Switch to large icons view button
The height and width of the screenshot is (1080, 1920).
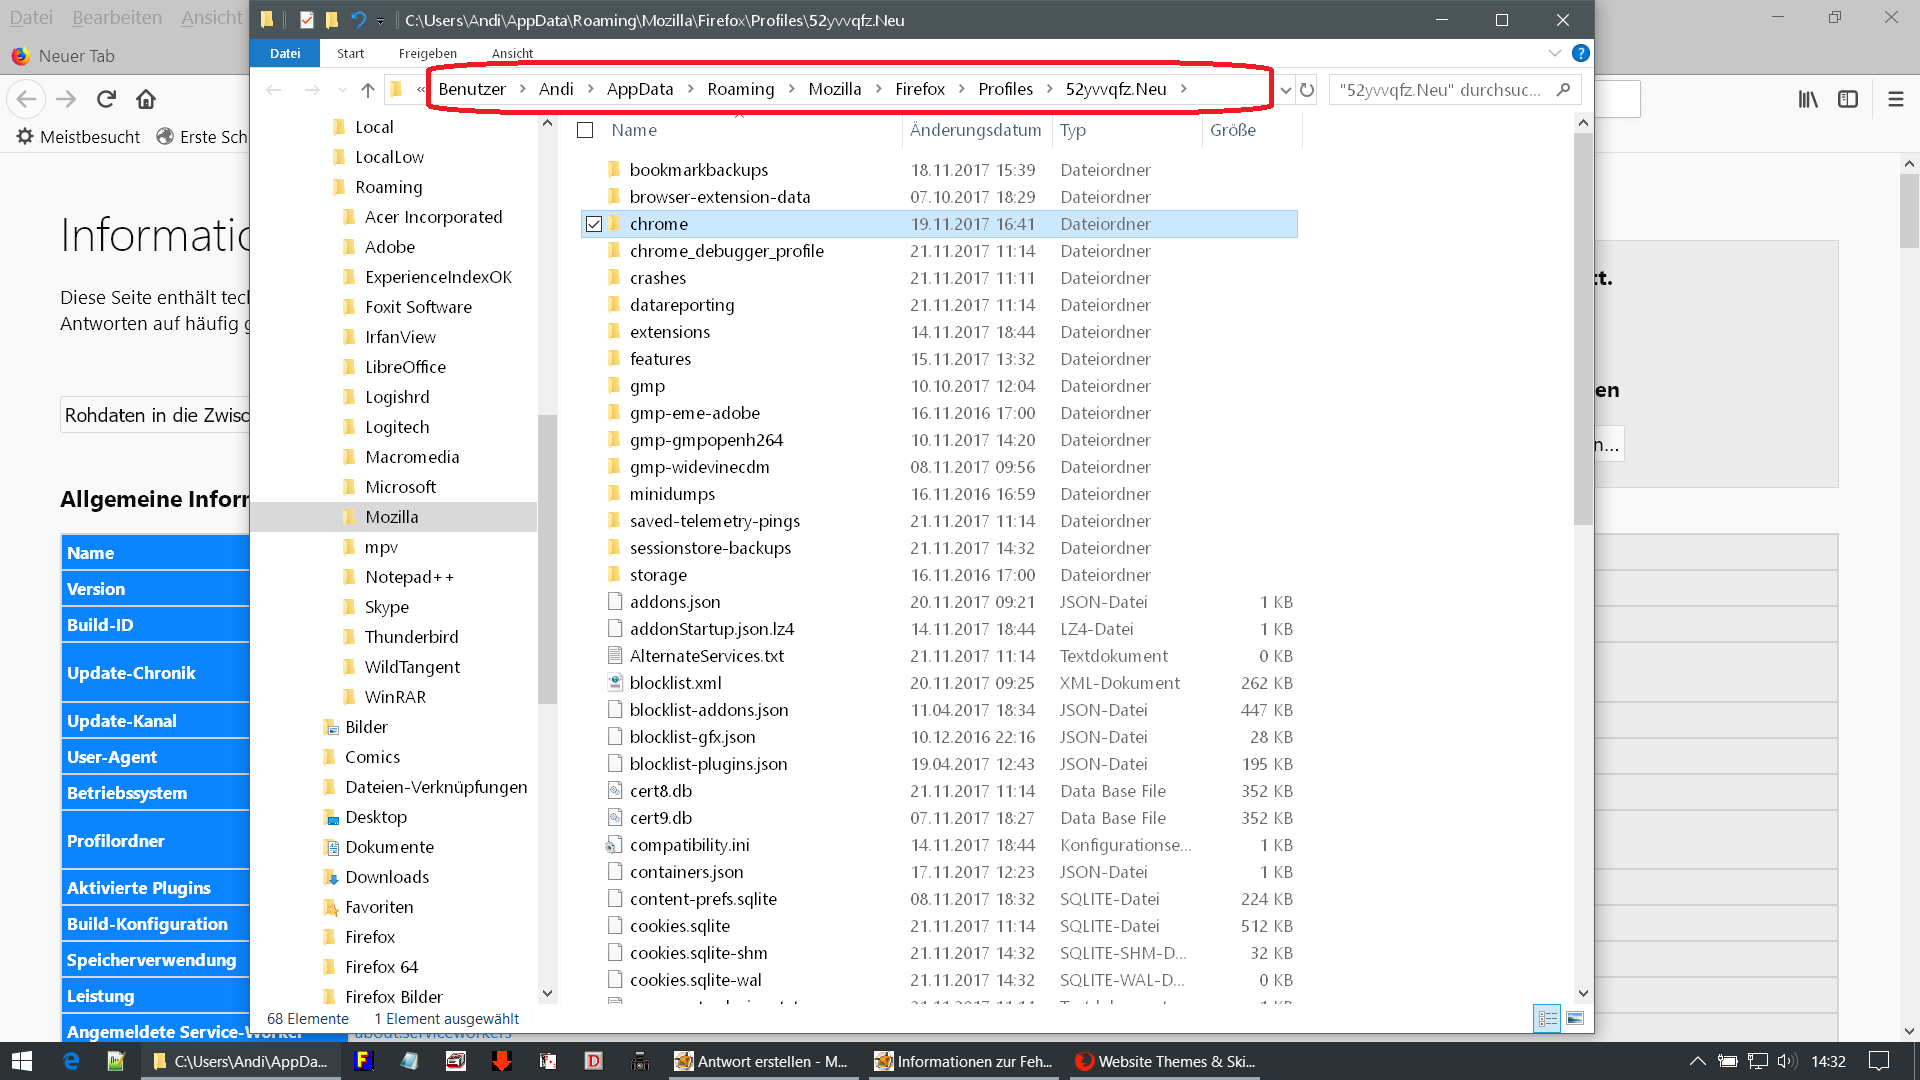[x=1575, y=1018]
